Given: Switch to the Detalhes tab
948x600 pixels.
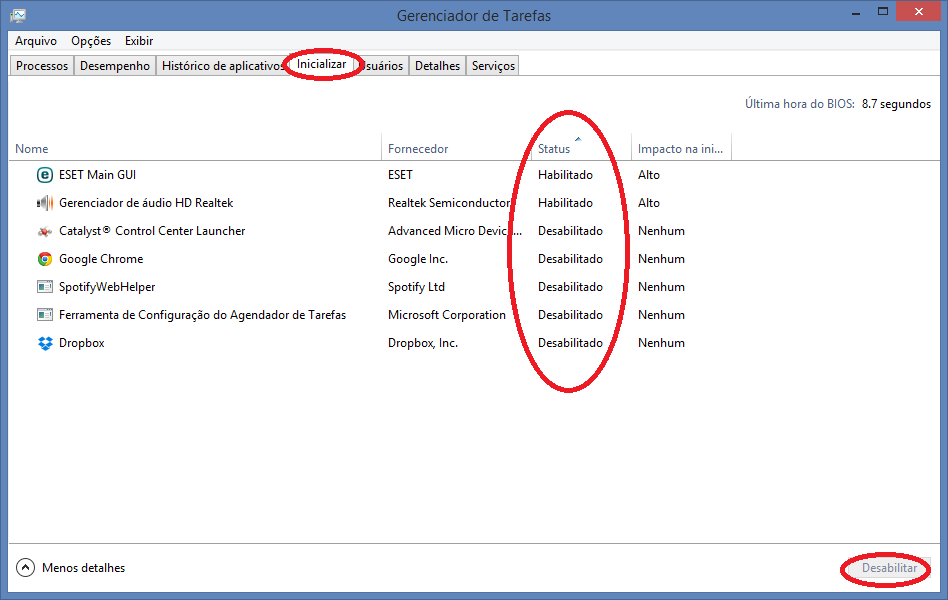Looking at the screenshot, I should coord(437,65).
